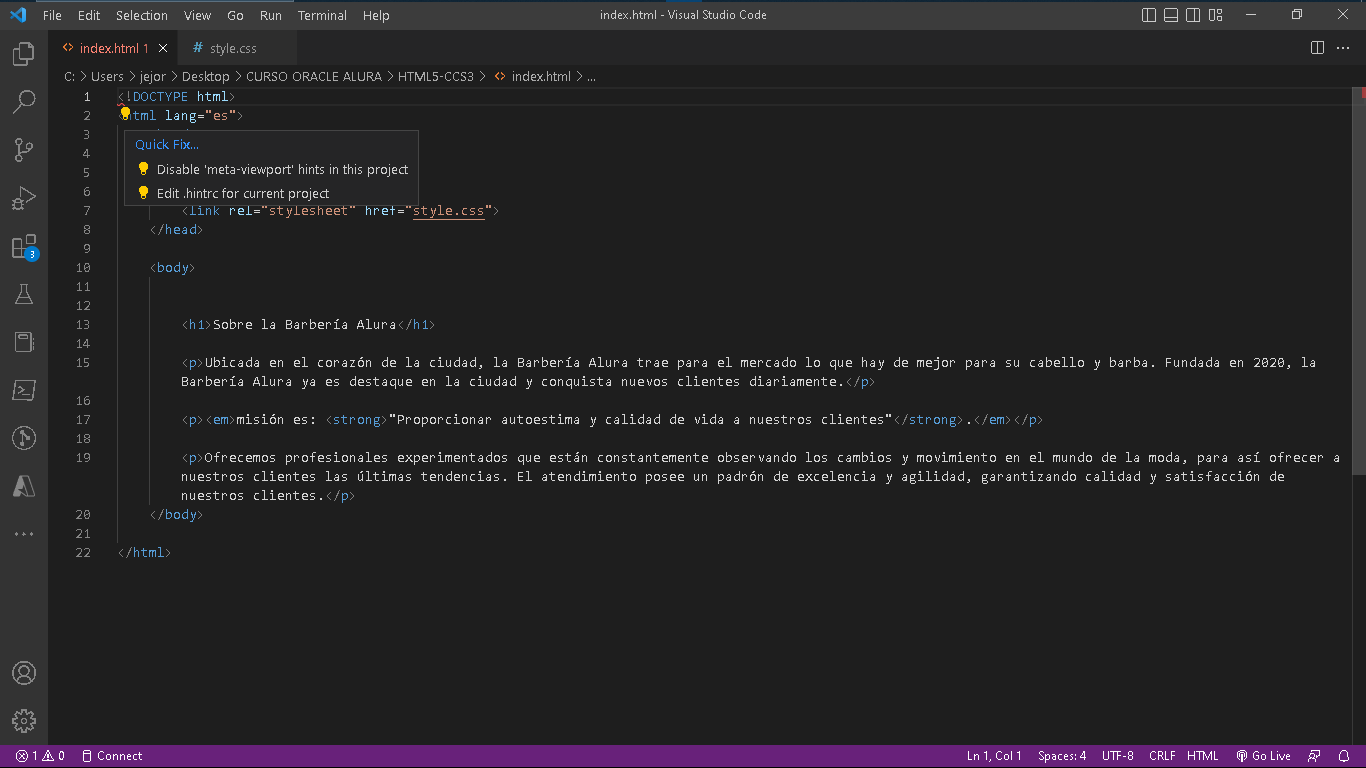Expand 'CURSO ORACLE ALURA' breadcrumb
This screenshot has width=1366, height=768.
pos(314,76)
